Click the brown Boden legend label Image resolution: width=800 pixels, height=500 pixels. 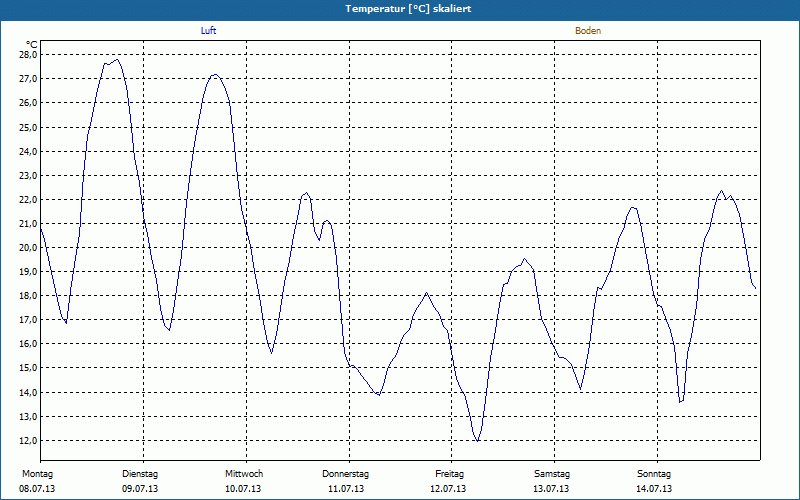pos(588,31)
